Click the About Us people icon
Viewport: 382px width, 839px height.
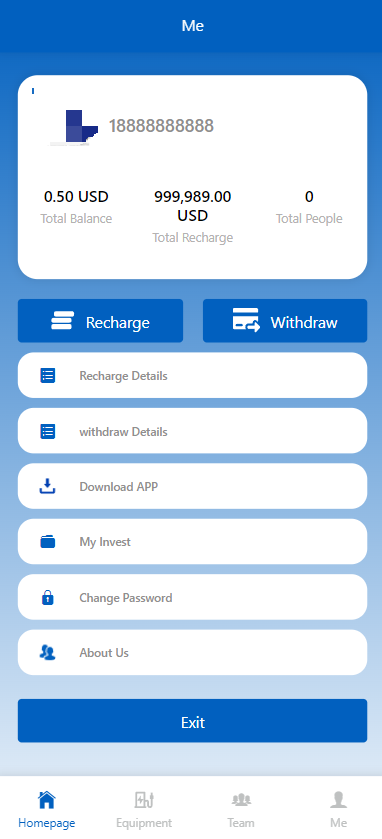coord(48,652)
